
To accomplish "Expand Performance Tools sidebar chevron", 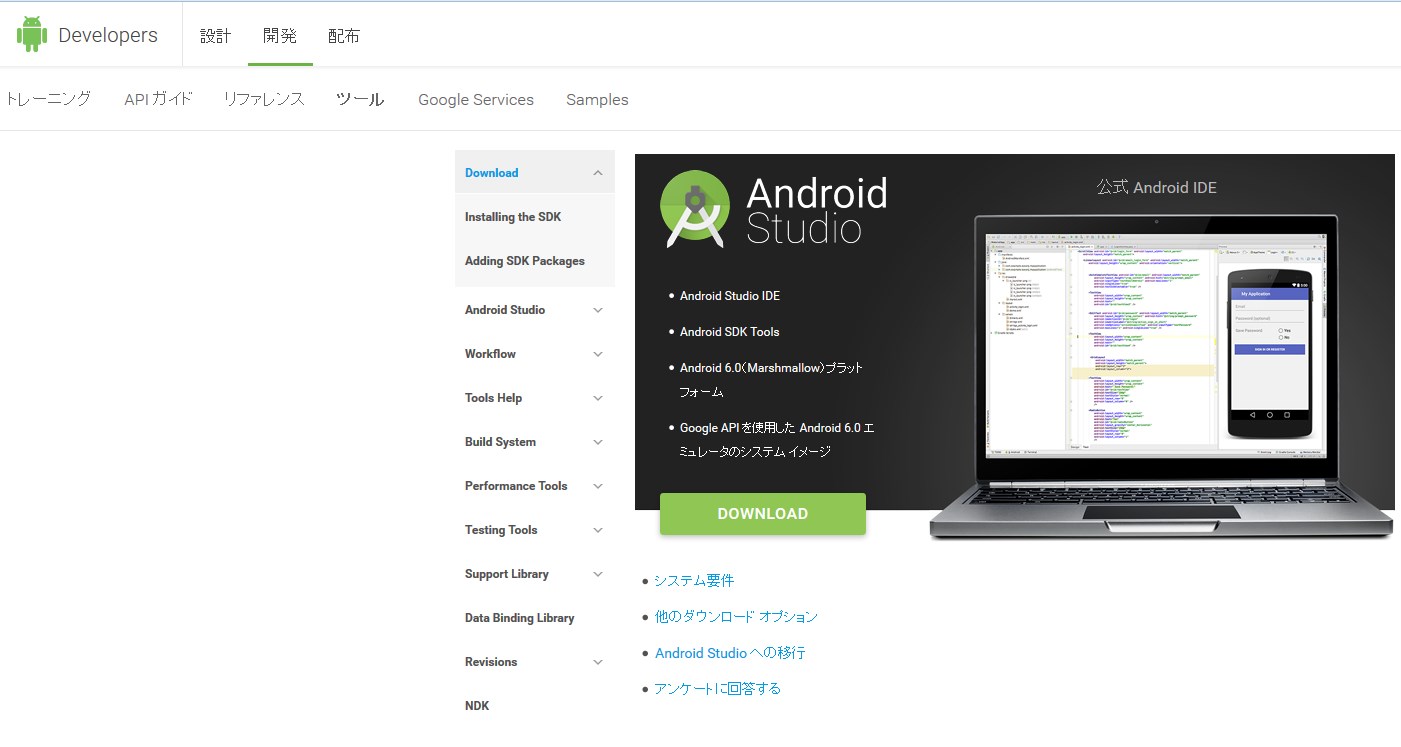I will pyautogui.click(x=598, y=486).
